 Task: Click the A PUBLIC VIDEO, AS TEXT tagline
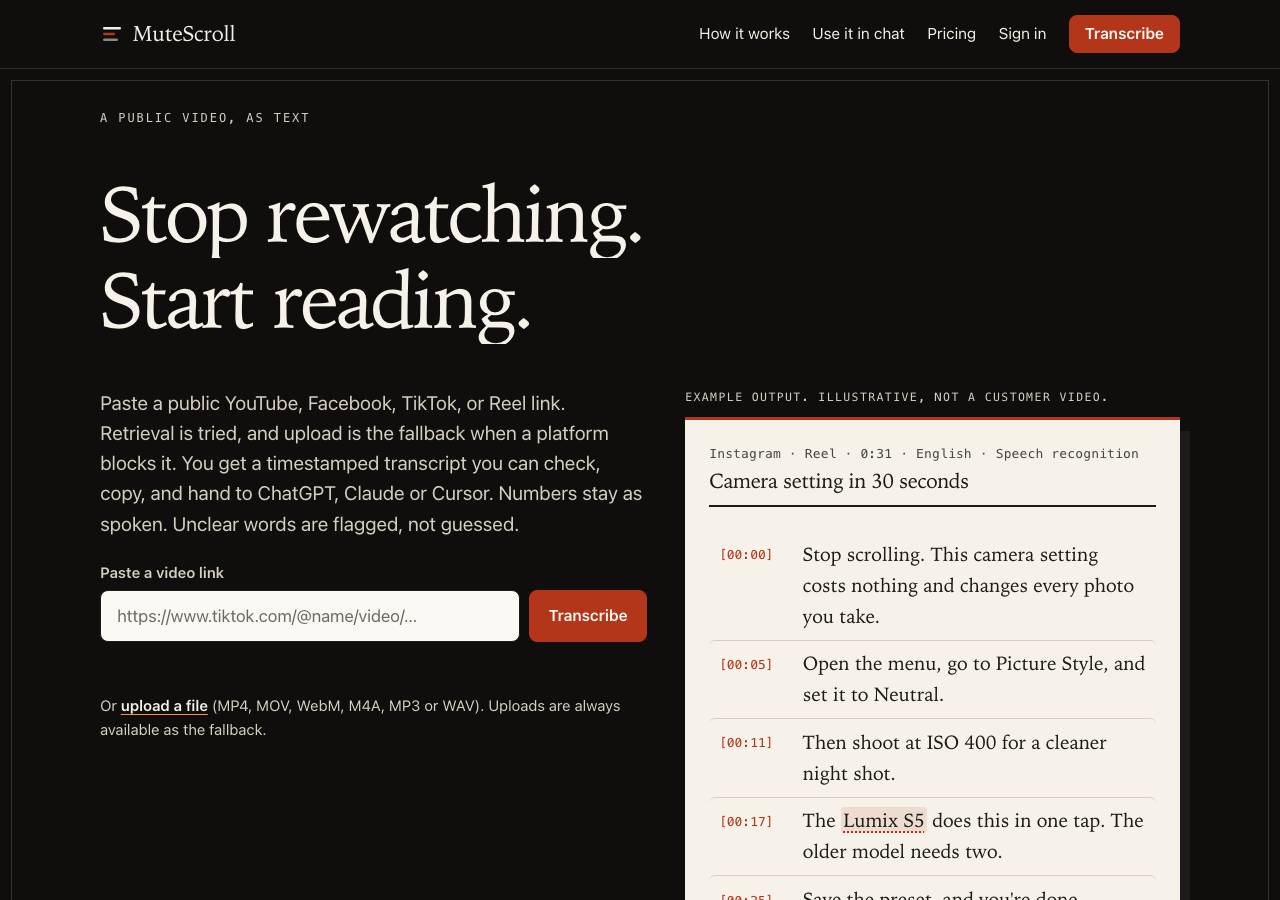tap(205, 118)
